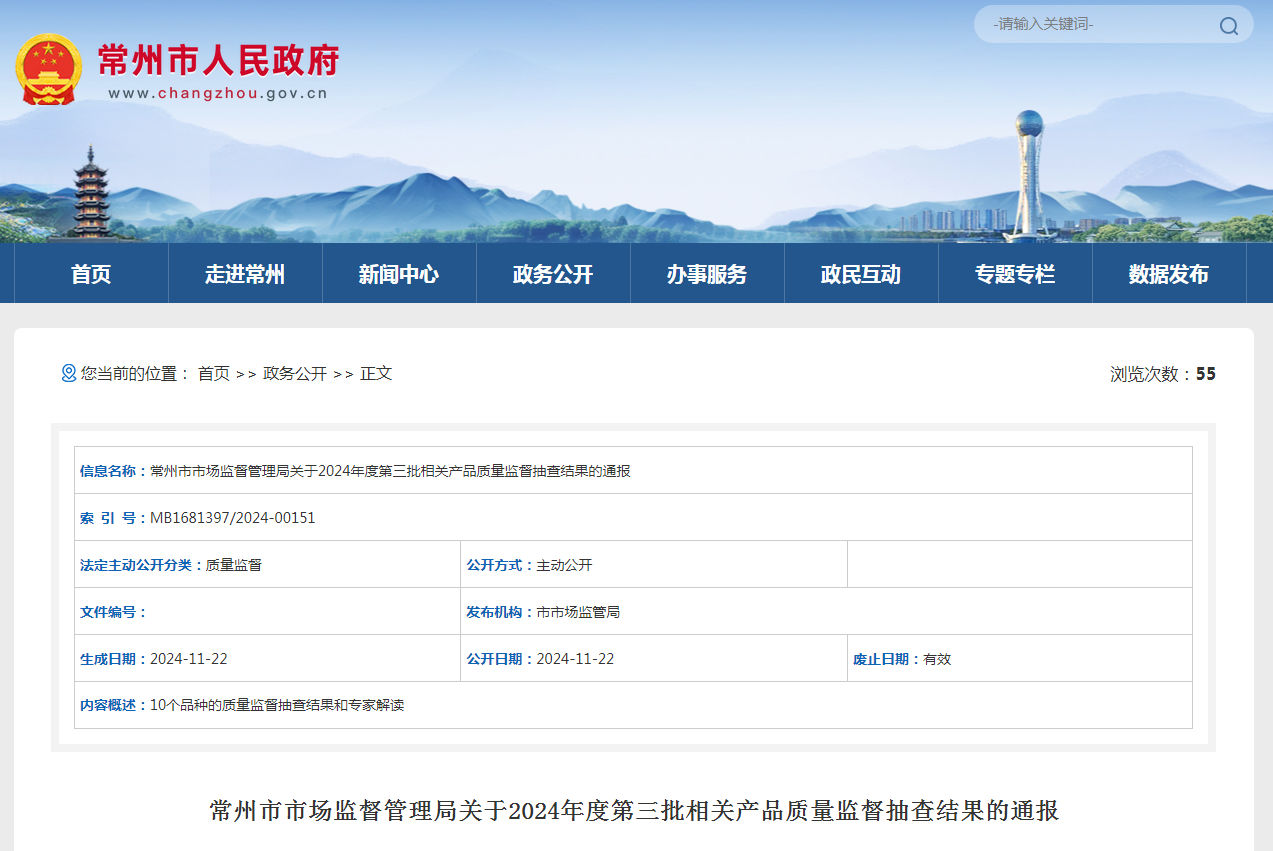Click the 质量监督 classification value
Image resolution: width=1273 pixels, height=851 pixels.
[234, 565]
